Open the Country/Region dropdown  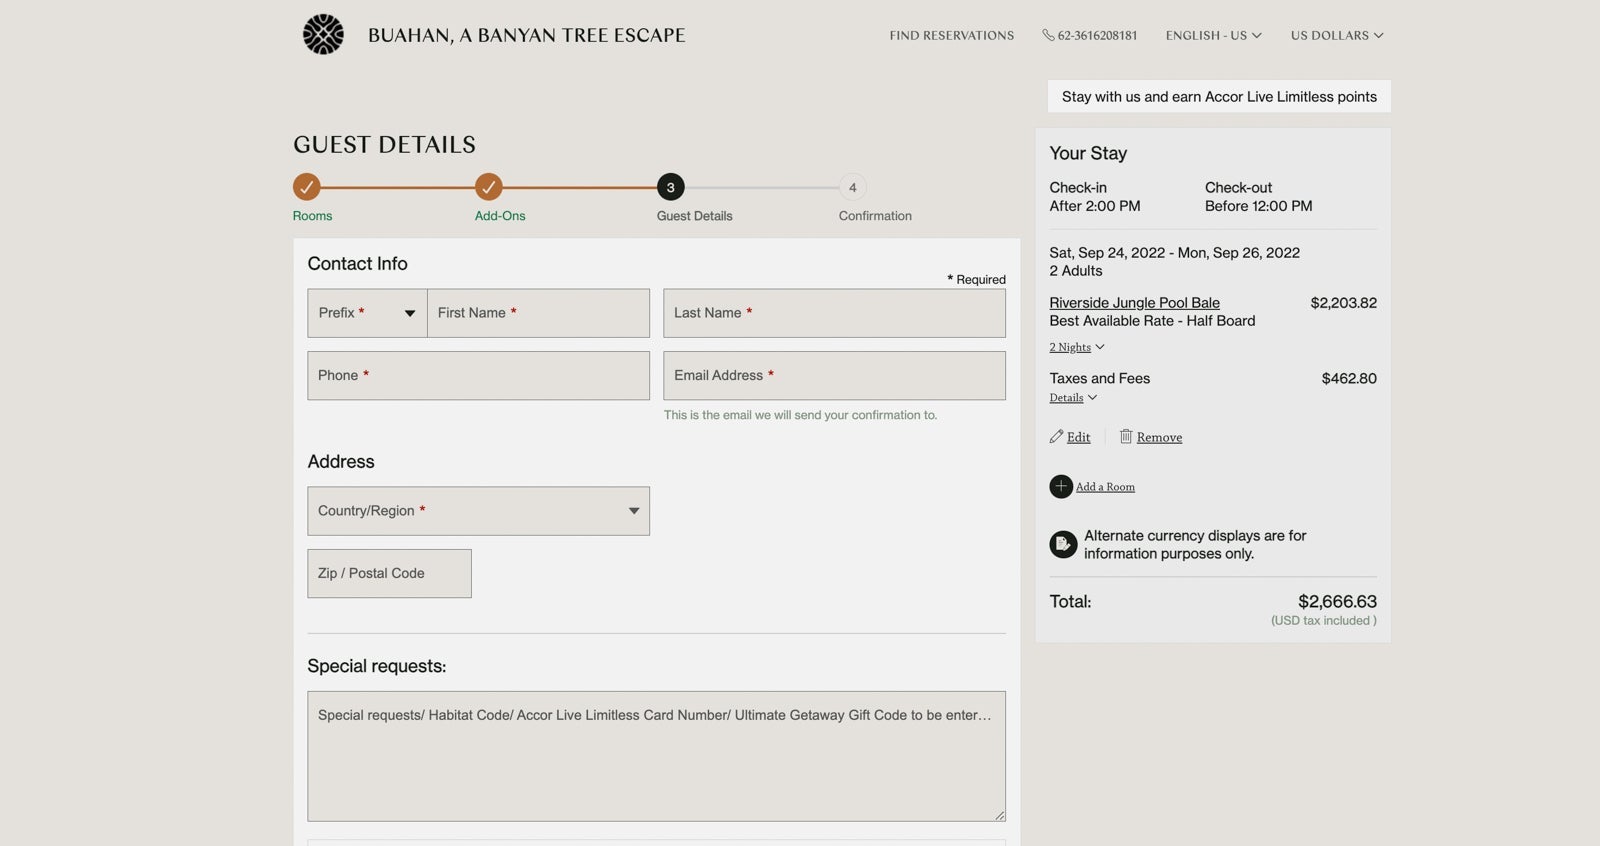(x=478, y=511)
